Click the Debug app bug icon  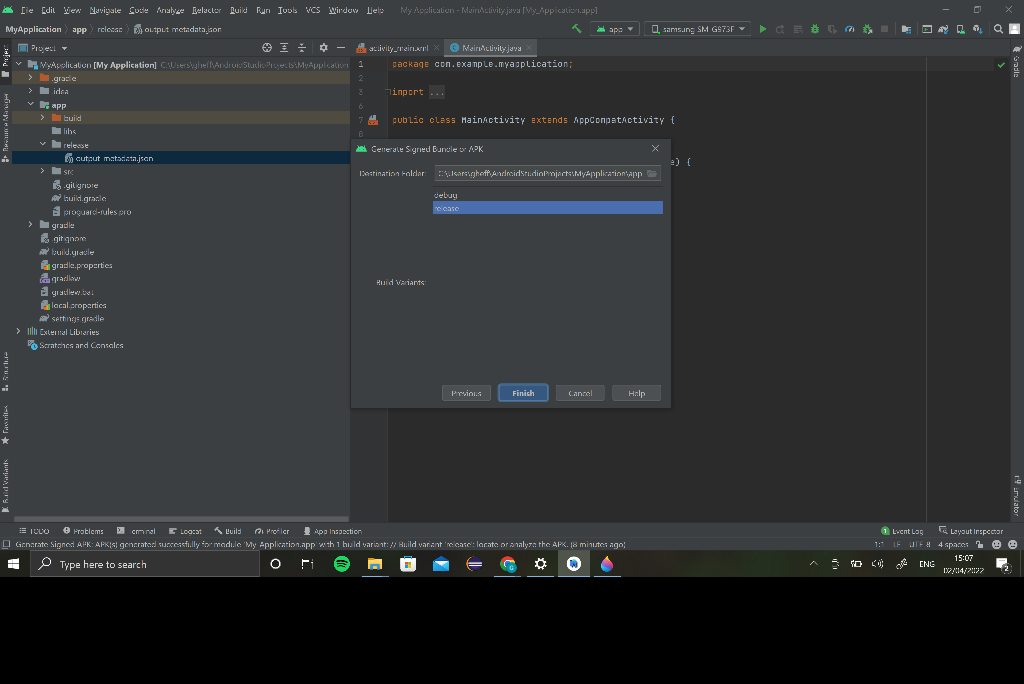[x=814, y=29]
